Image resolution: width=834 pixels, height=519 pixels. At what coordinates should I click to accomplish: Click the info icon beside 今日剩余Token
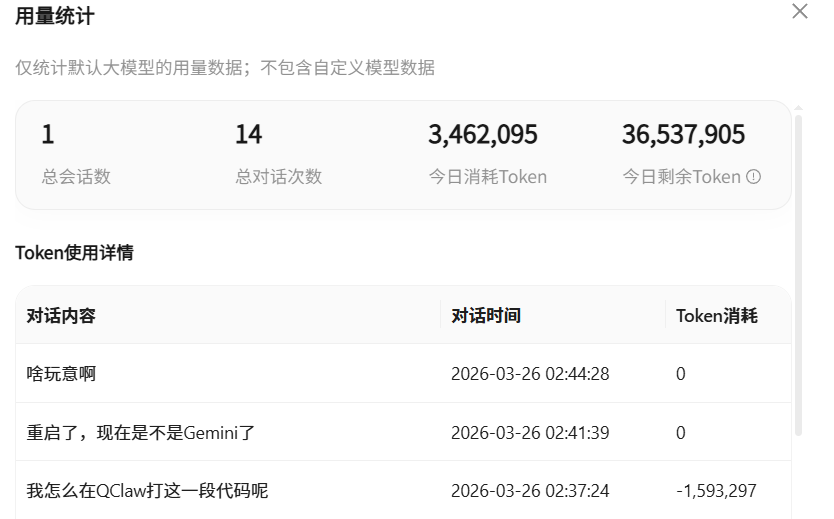pyautogui.click(x=753, y=177)
